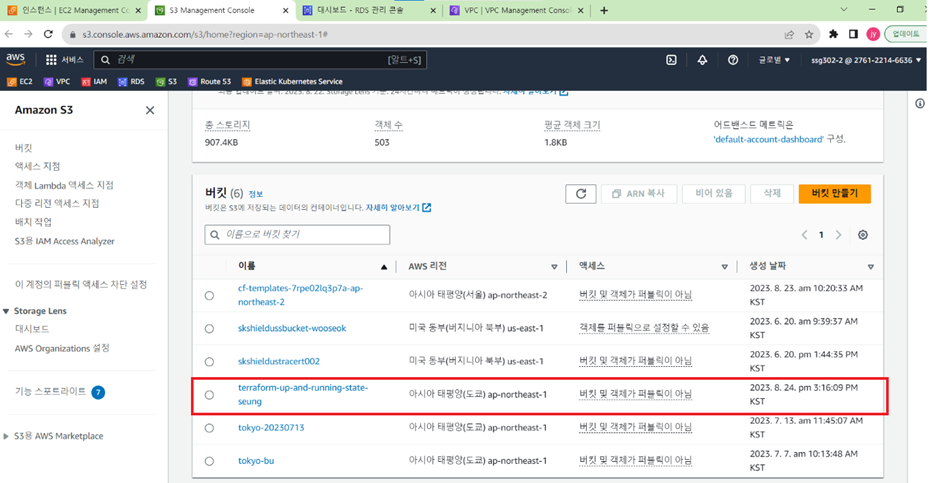Bookmark this page with star icon
940x483 pixels.
pos(809,35)
